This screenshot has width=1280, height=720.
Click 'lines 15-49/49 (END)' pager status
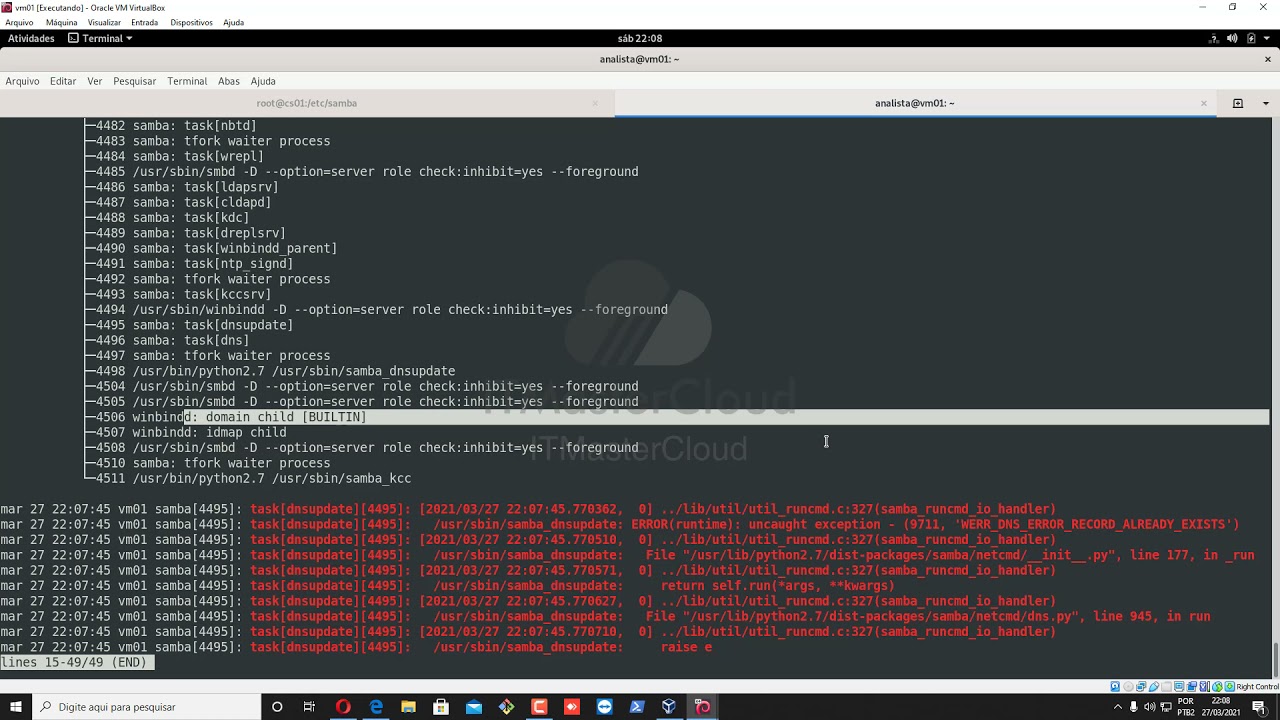pos(75,663)
